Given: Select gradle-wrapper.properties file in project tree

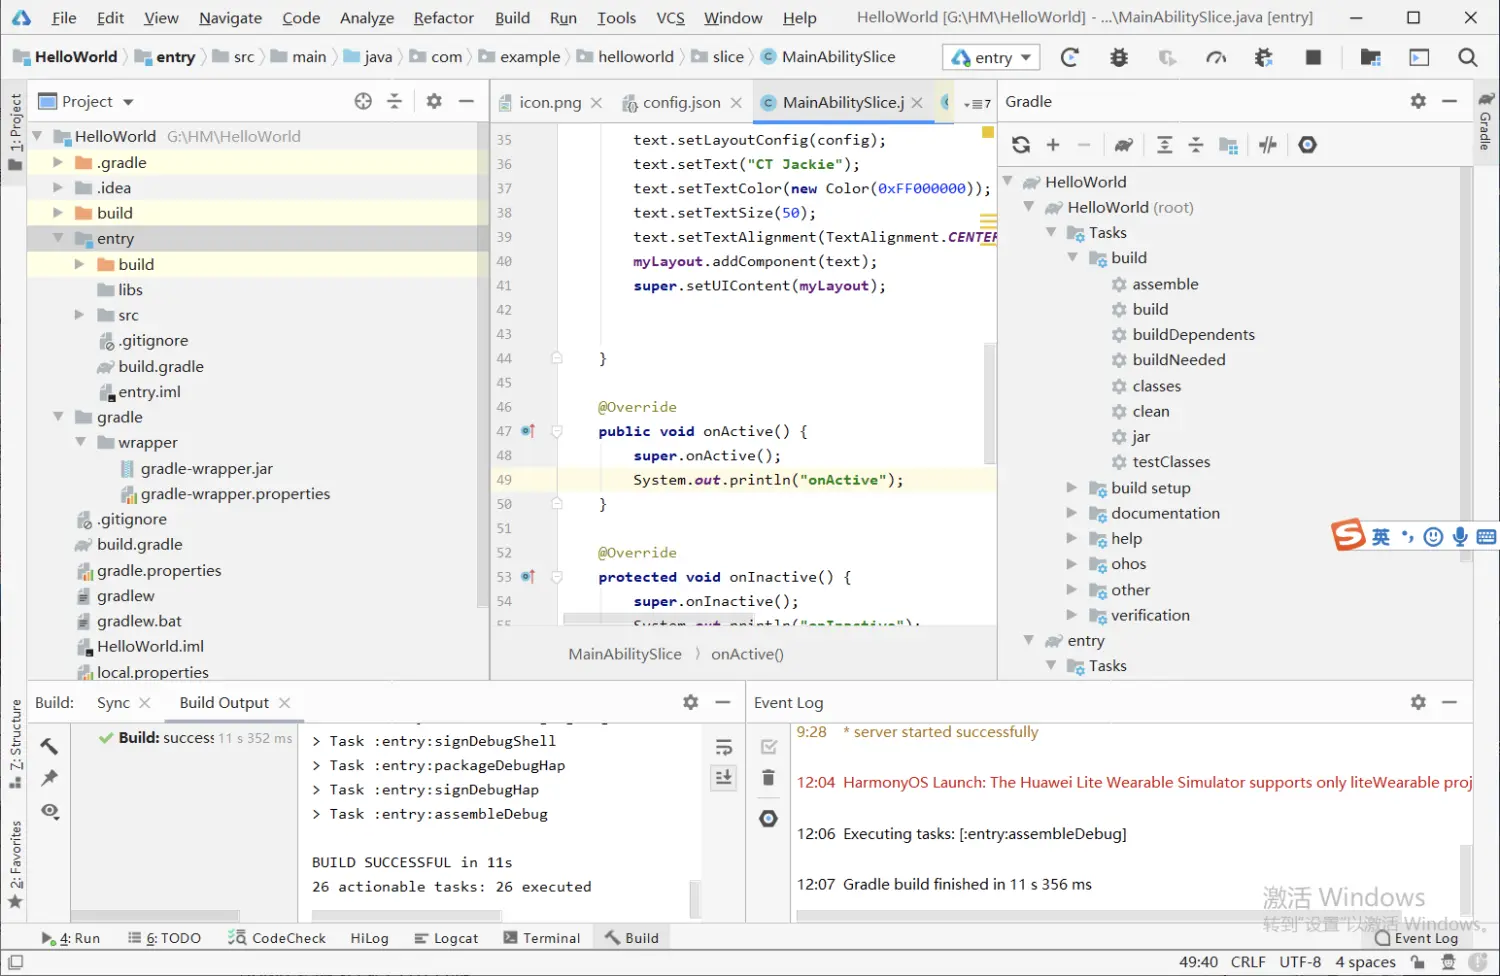Looking at the screenshot, I should coord(225,494).
